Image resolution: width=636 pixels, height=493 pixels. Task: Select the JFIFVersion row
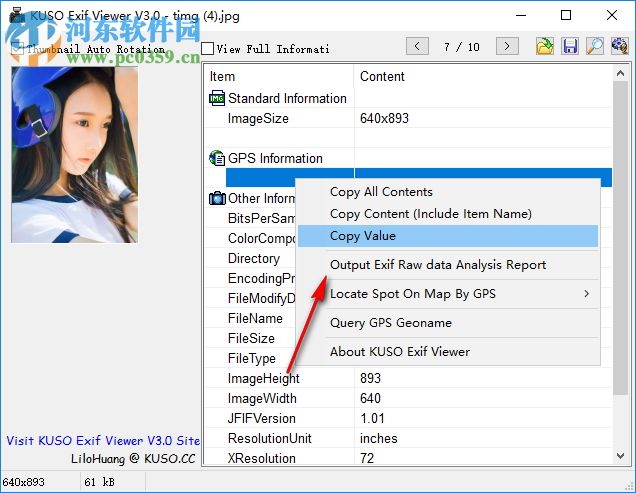(408, 418)
